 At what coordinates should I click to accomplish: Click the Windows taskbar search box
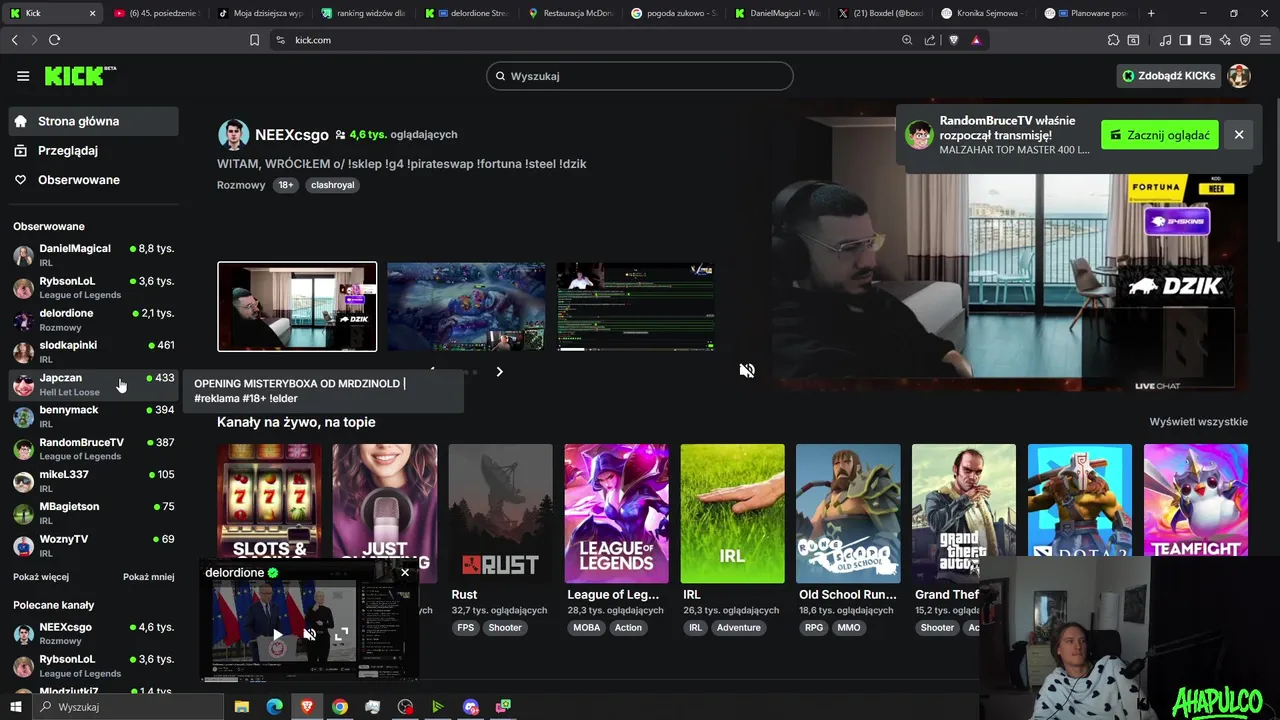[126, 707]
